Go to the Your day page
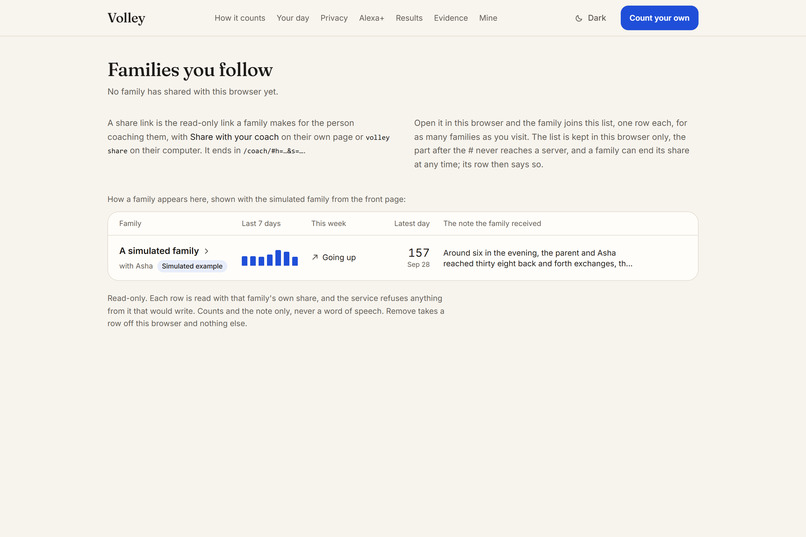Image resolution: width=806 pixels, height=537 pixels. tap(292, 18)
